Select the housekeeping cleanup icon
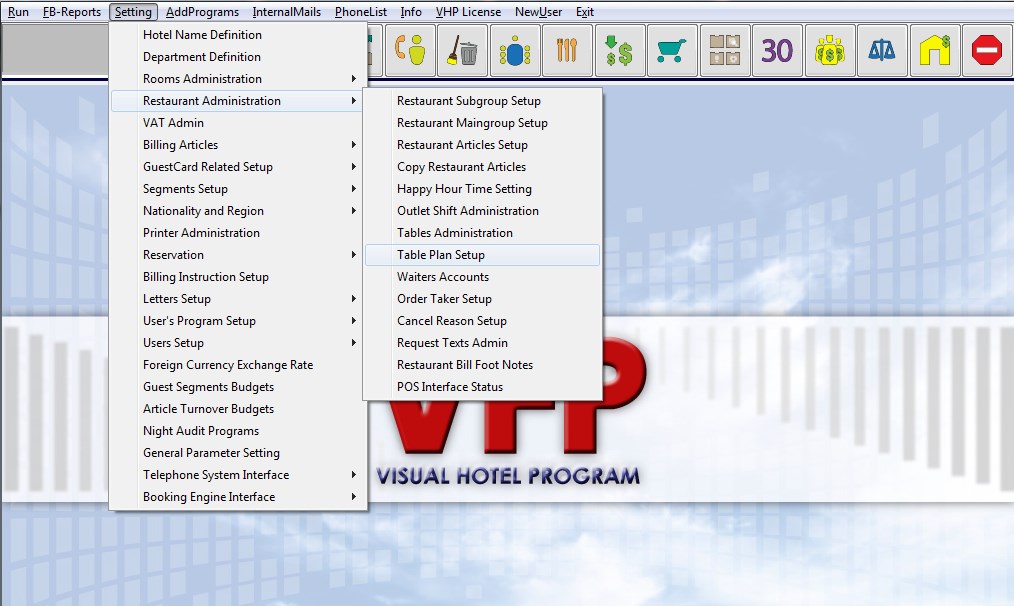1014x606 pixels. tap(461, 48)
